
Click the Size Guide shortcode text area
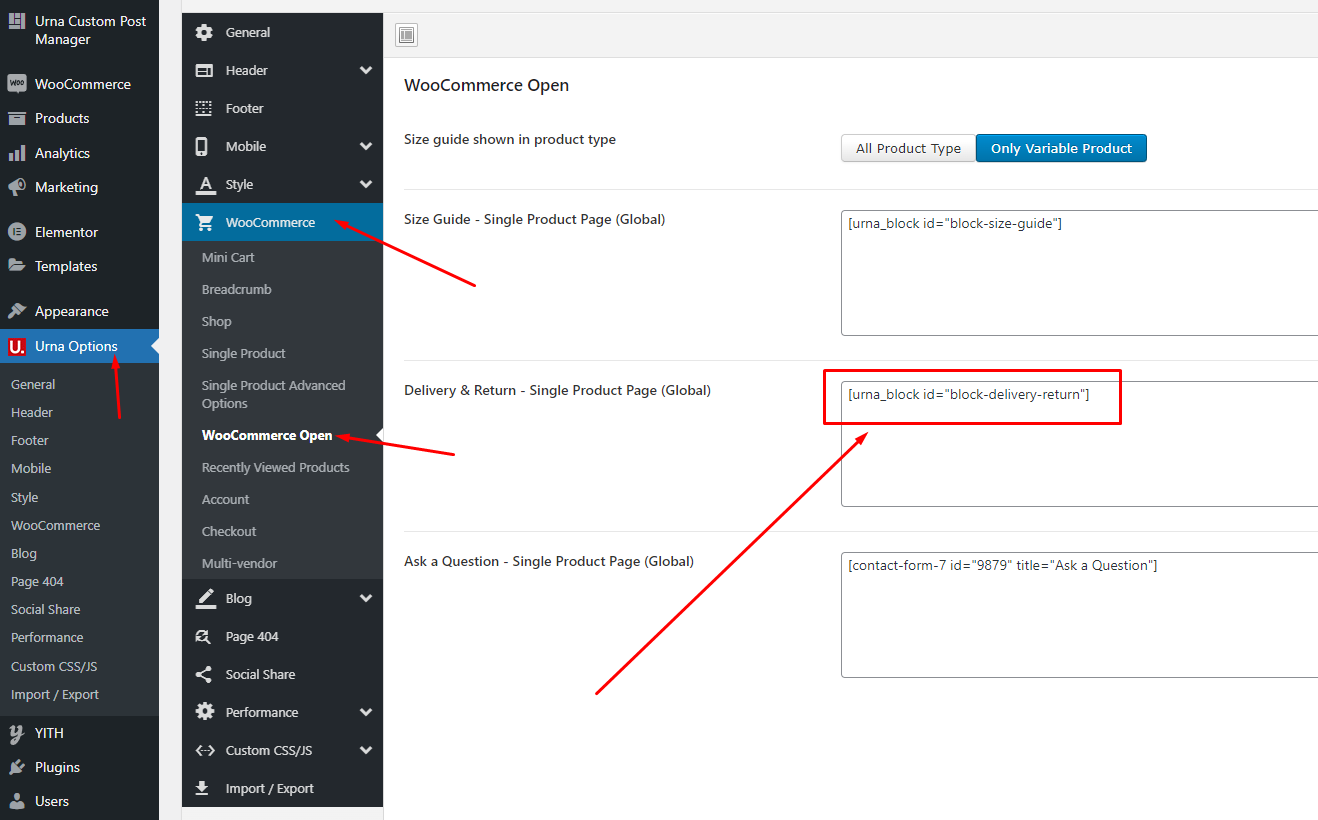pos(1079,273)
